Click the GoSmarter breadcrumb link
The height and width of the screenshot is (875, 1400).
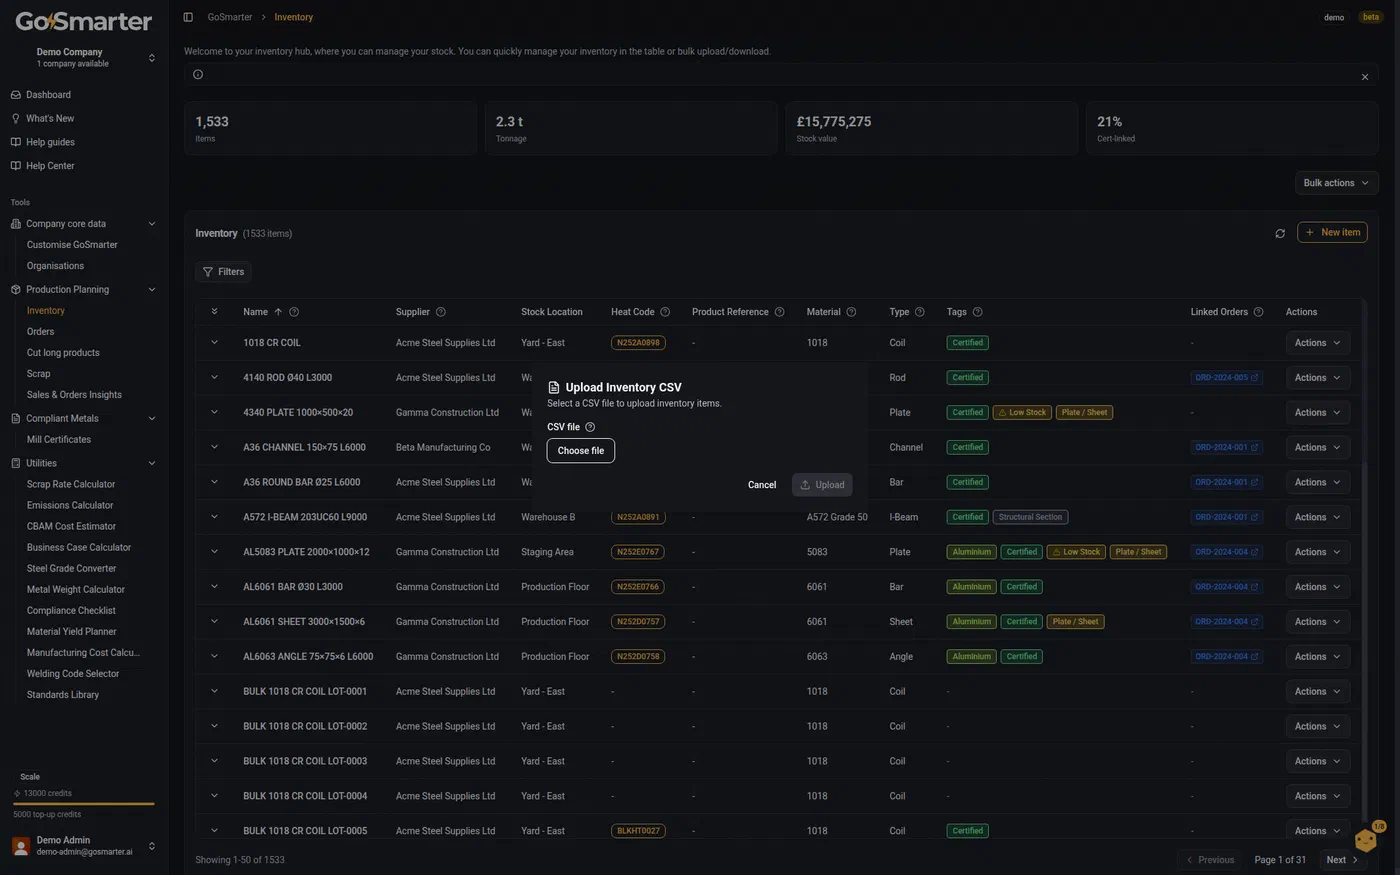[230, 17]
